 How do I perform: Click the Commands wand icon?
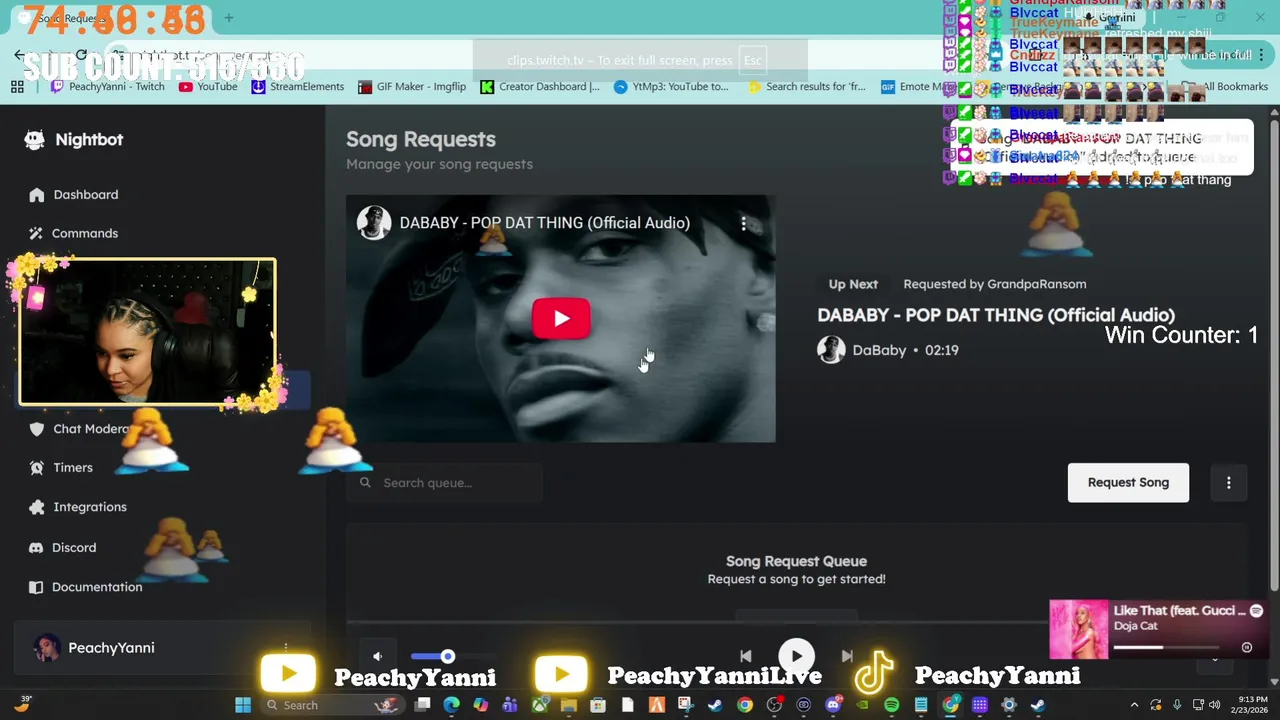click(36, 233)
